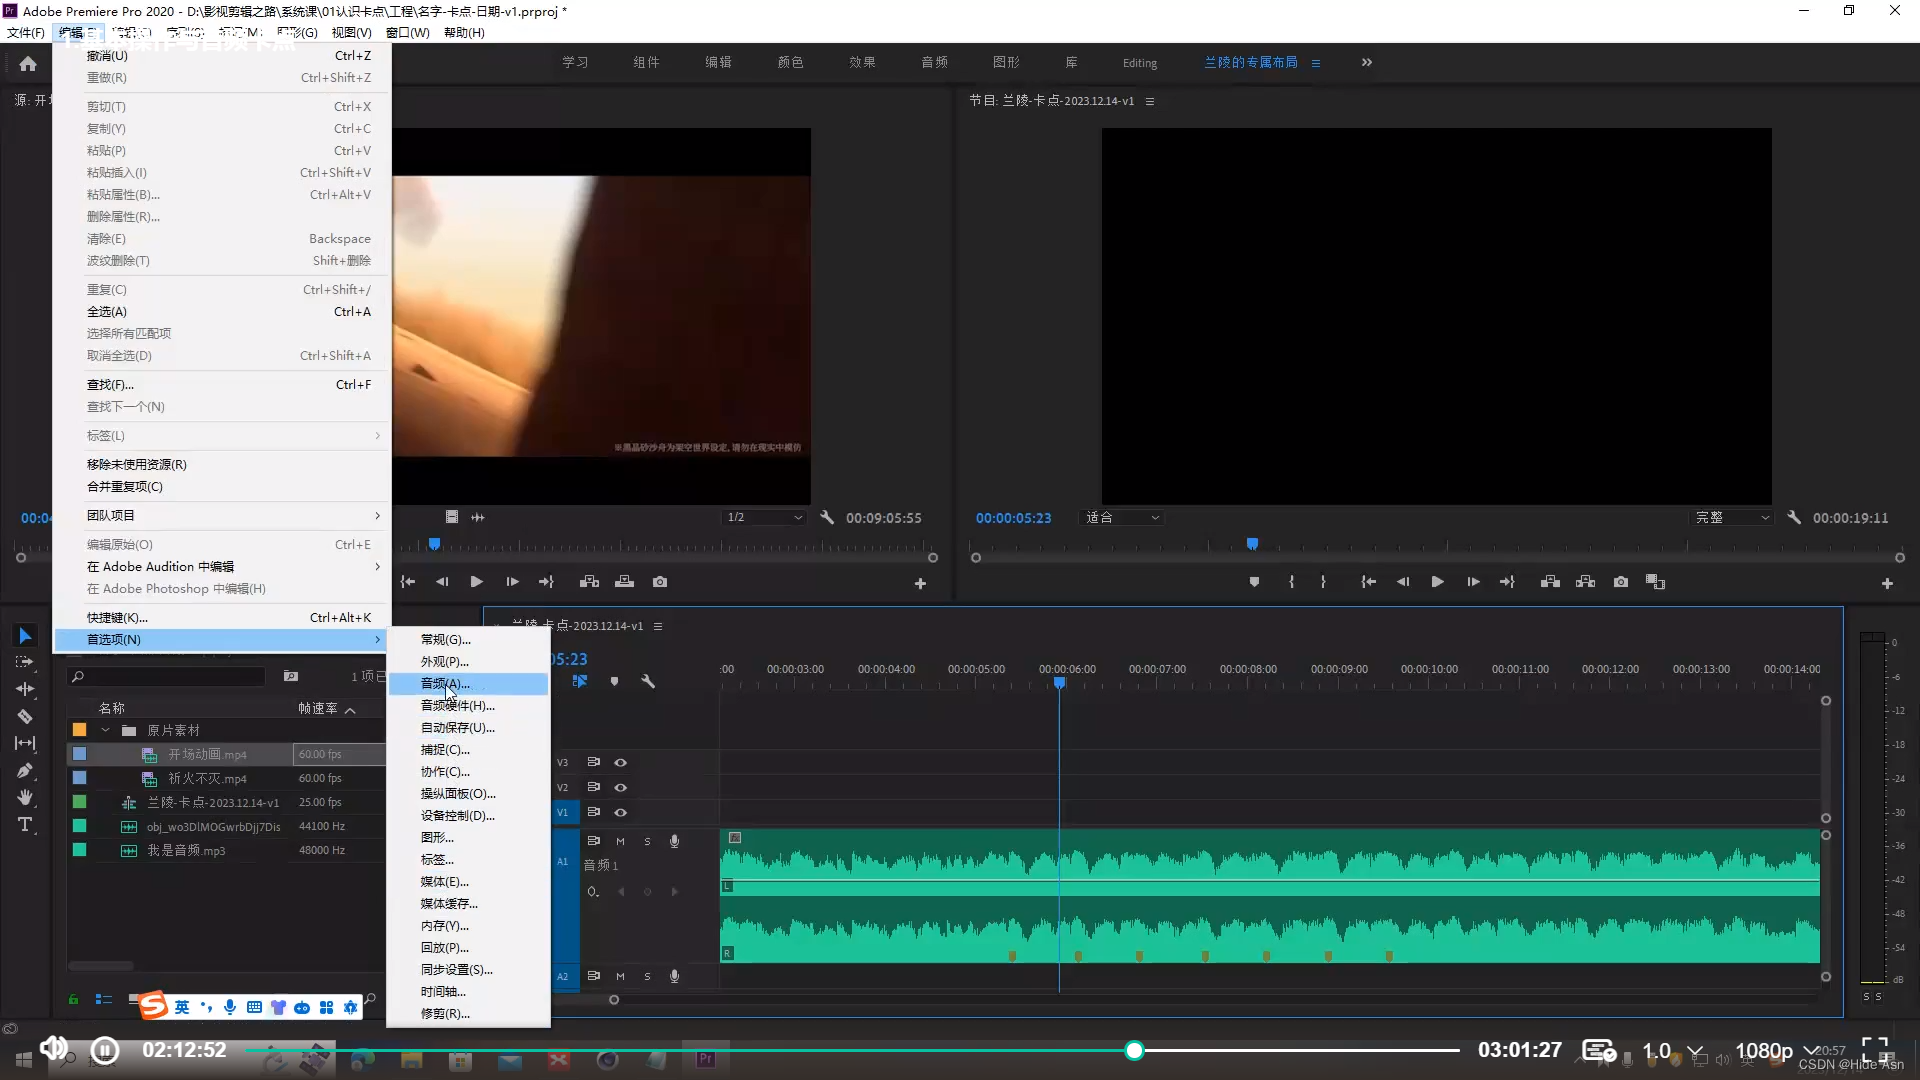Click the orange label swatch of 原片素材
1920x1080 pixels.
coord(79,731)
